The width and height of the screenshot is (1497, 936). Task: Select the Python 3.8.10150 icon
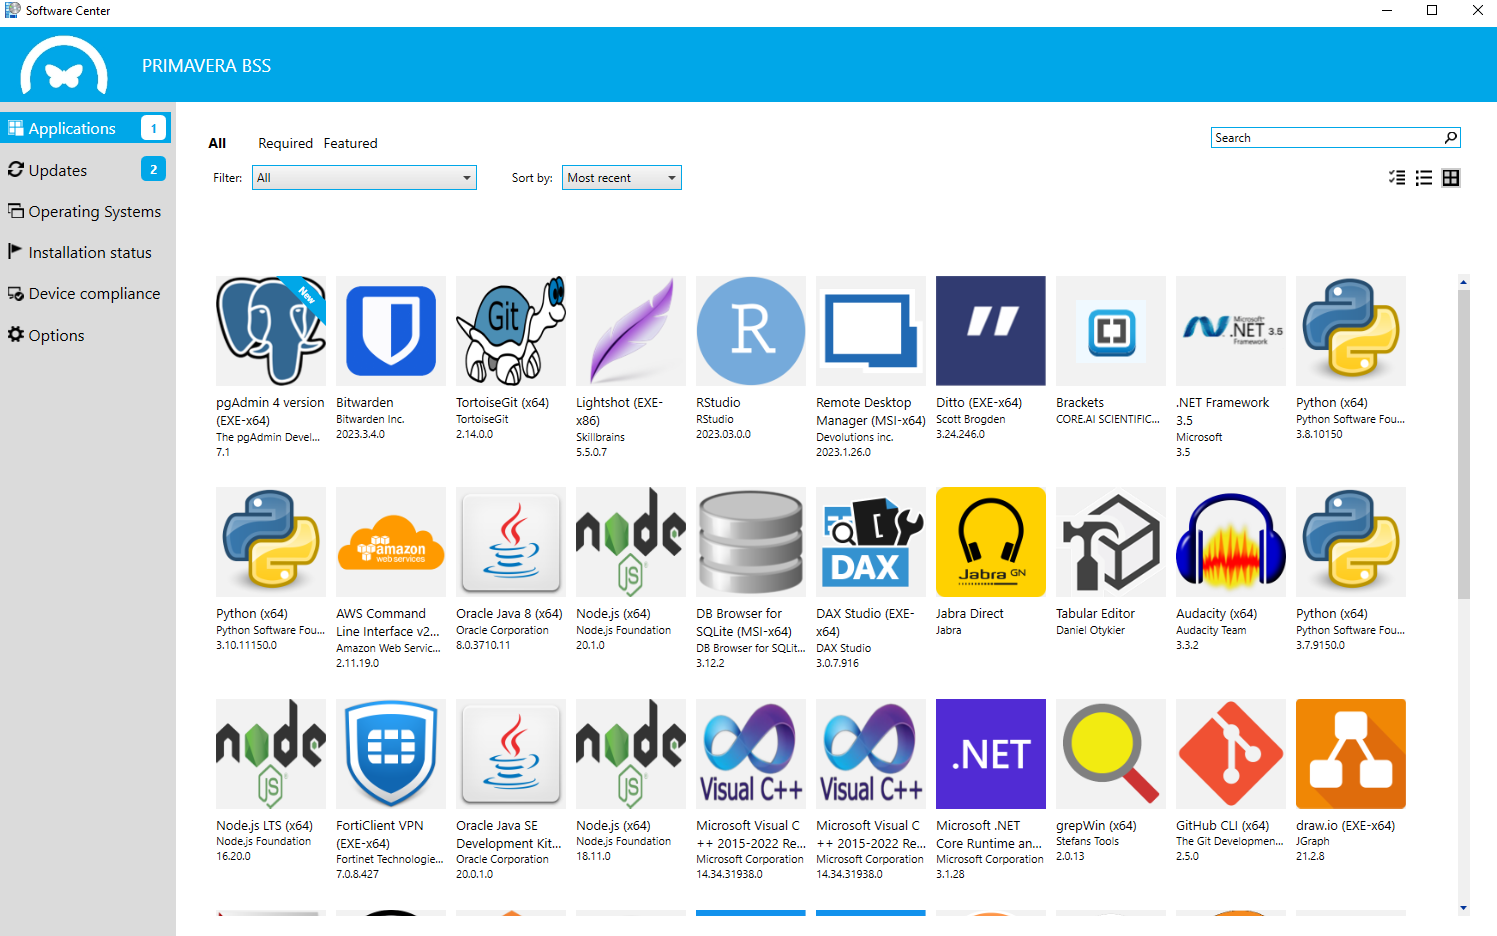[x=1351, y=331]
